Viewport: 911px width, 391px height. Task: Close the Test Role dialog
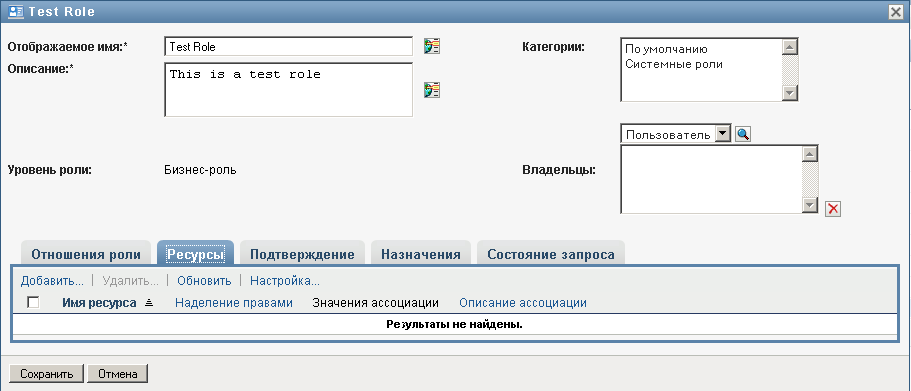(896, 12)
